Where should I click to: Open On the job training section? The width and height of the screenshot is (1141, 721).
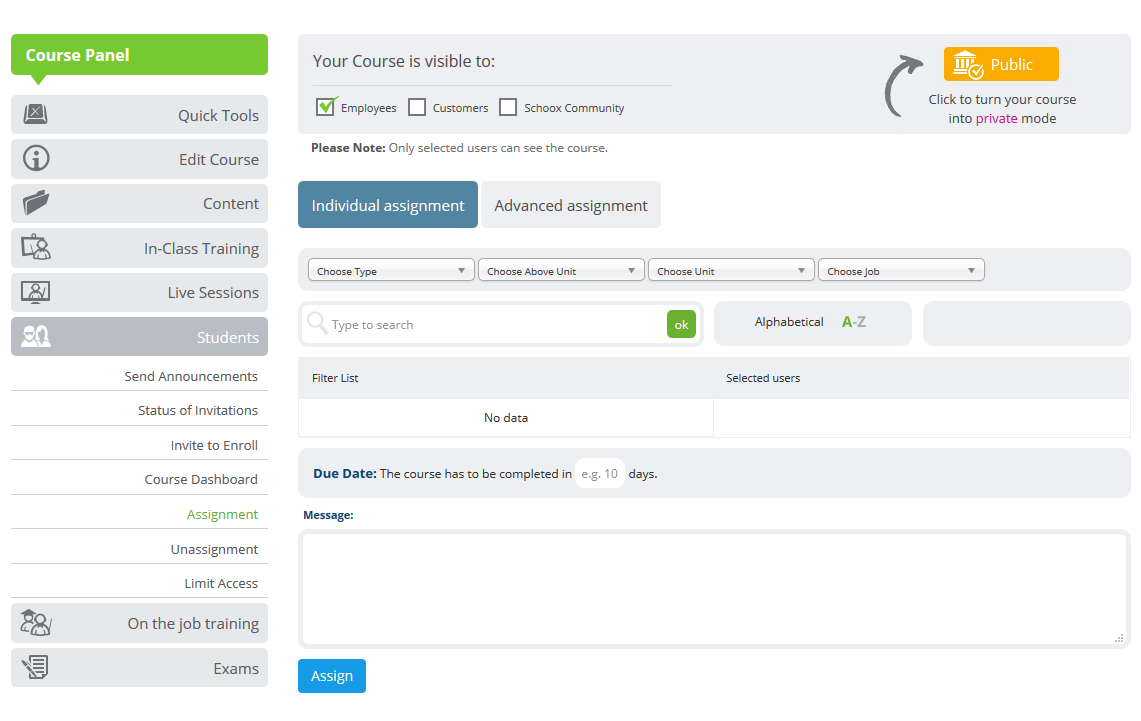coord(139,624)
